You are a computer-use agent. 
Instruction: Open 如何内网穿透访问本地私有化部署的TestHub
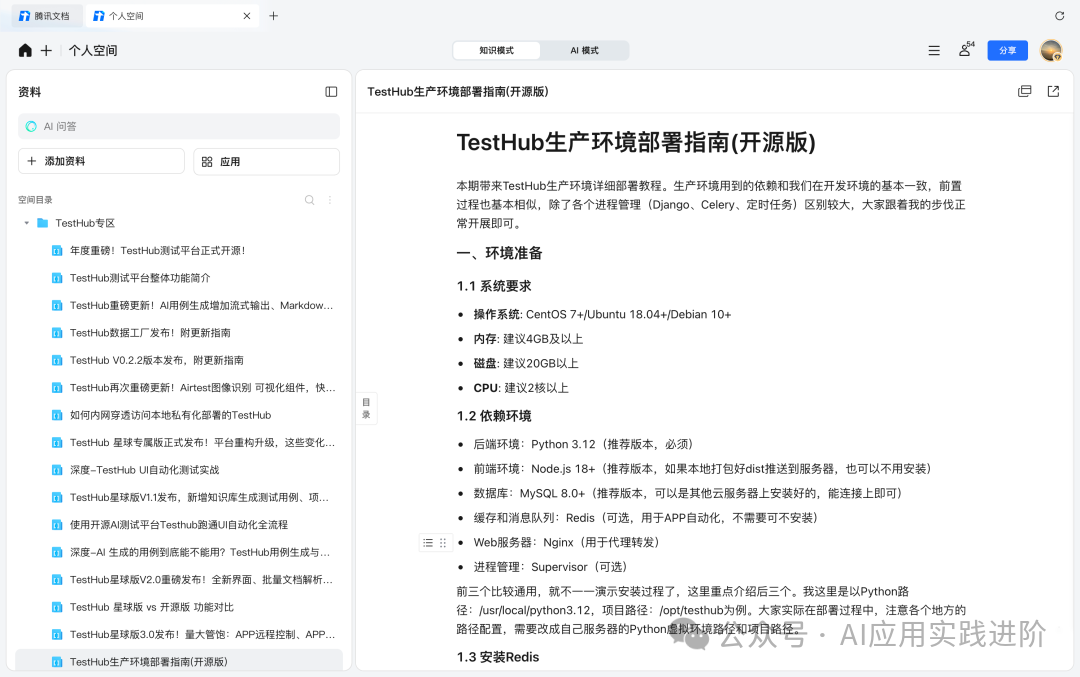pyautogui.click(x=170, y=415)
